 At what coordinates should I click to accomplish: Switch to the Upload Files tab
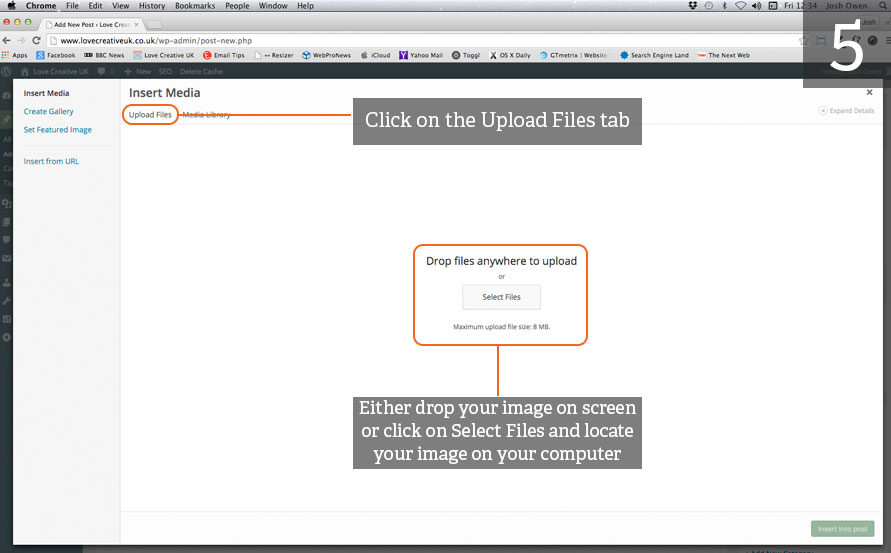click(x=150, y=115)
